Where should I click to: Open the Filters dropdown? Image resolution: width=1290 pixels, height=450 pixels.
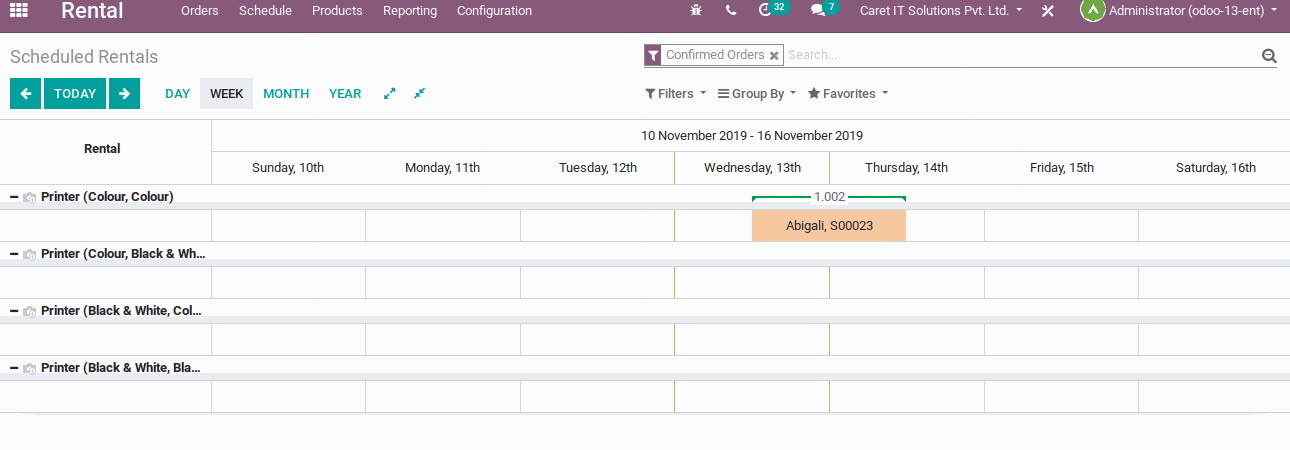coord(675,94)
